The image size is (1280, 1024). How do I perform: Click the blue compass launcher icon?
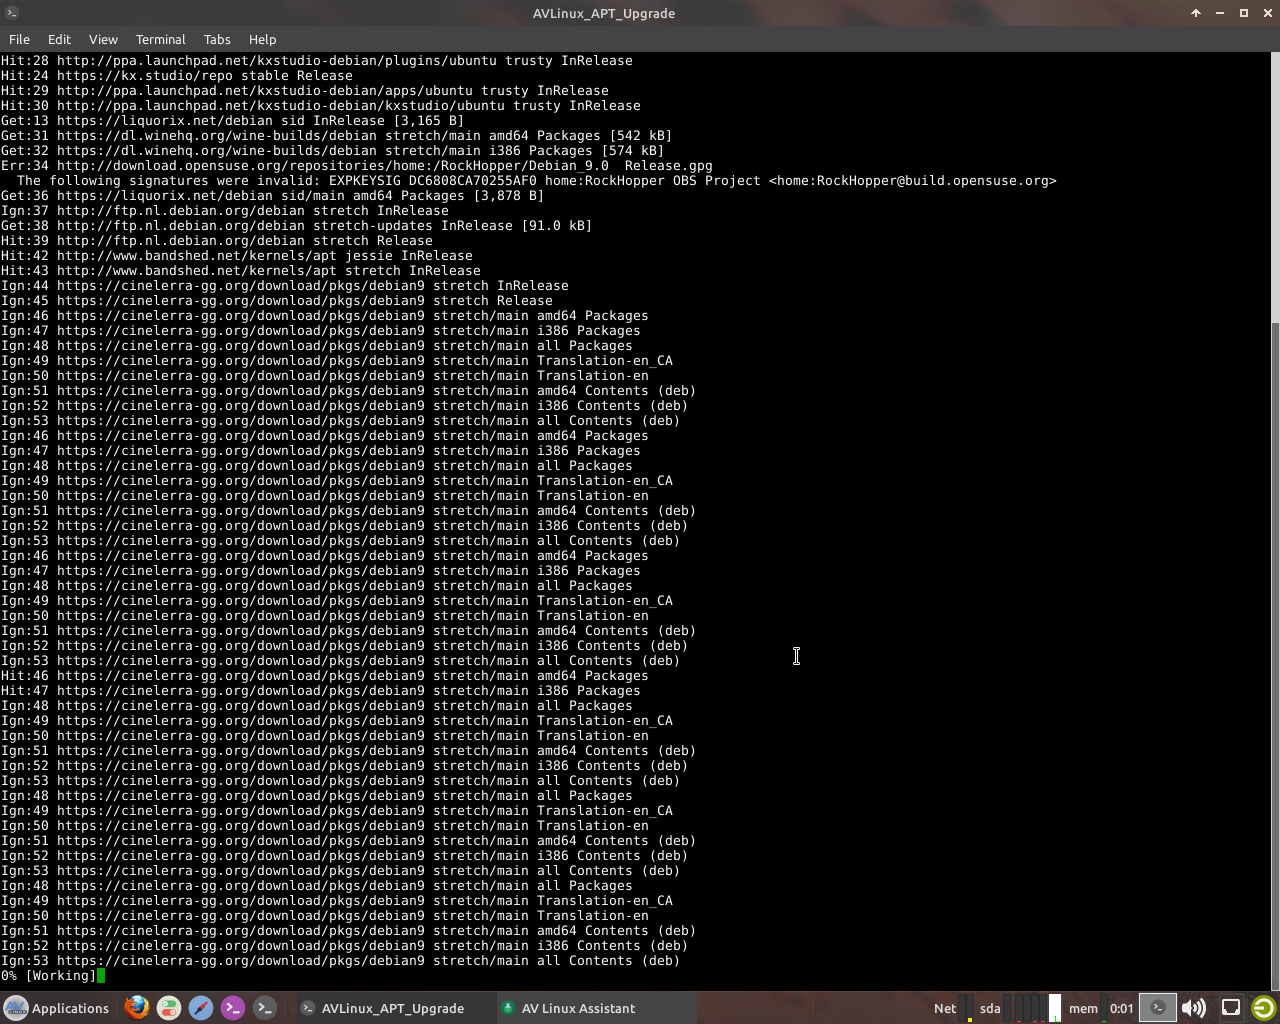pyautogui.click(x=201, y=1008)
